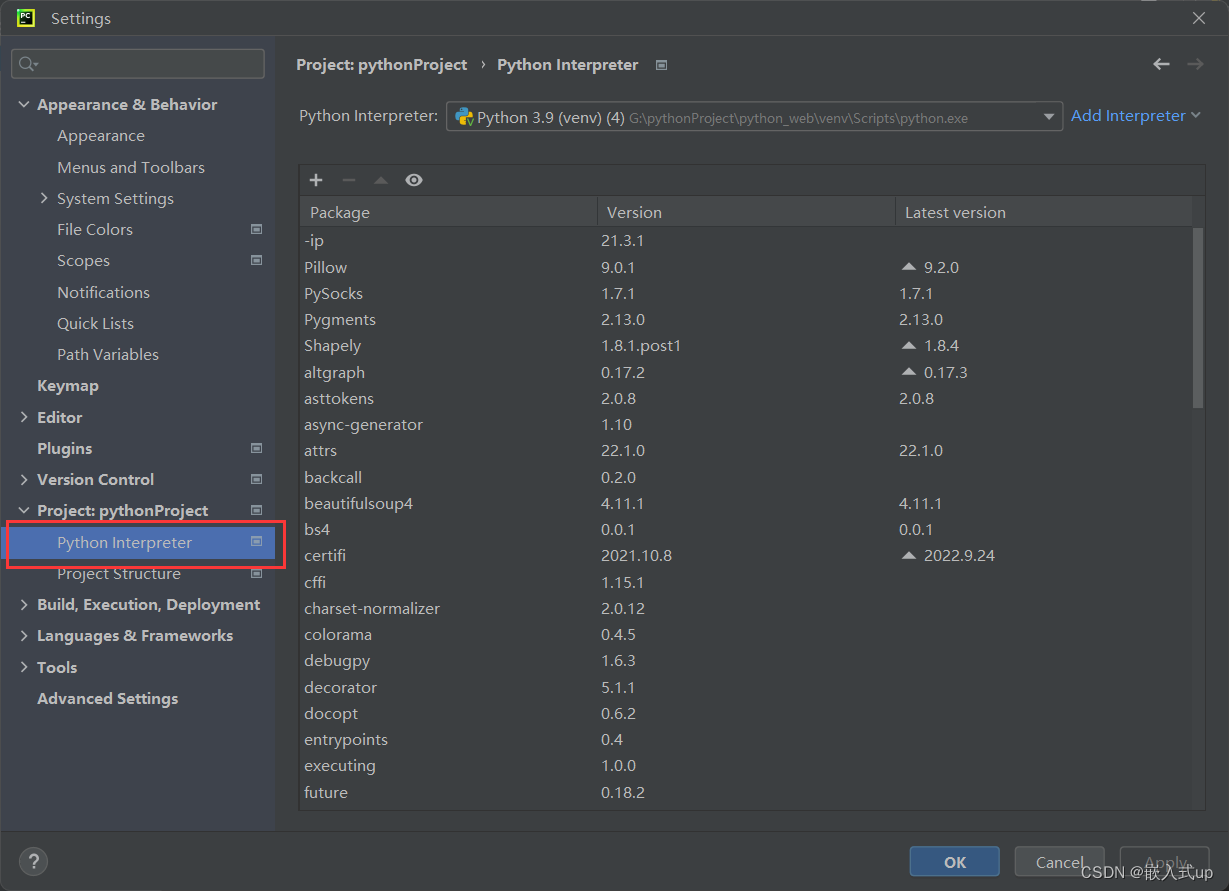The image size is (1229, 891).
Task: Click project-level icon next to Plugins
Action: 256,448
